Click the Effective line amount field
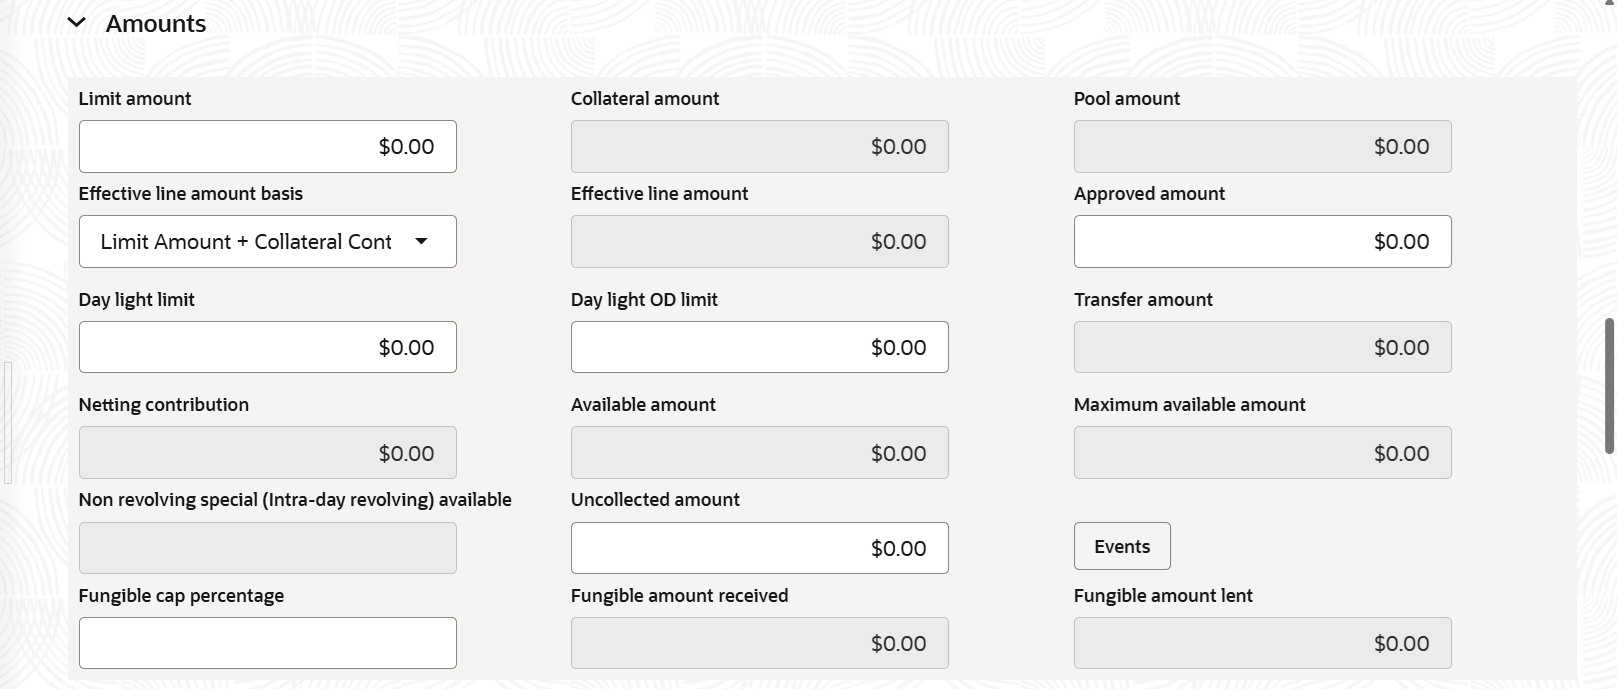Screen dimensions: 1617x689 759,242
